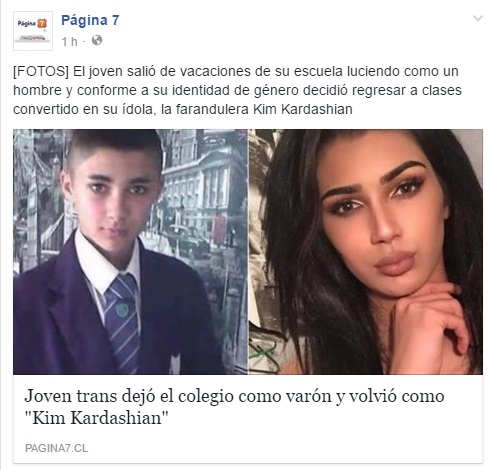The width and height of the screenshot is (488, 470).
Task: Click the building backdrop in left photo
Action: [x=203, y=187]
